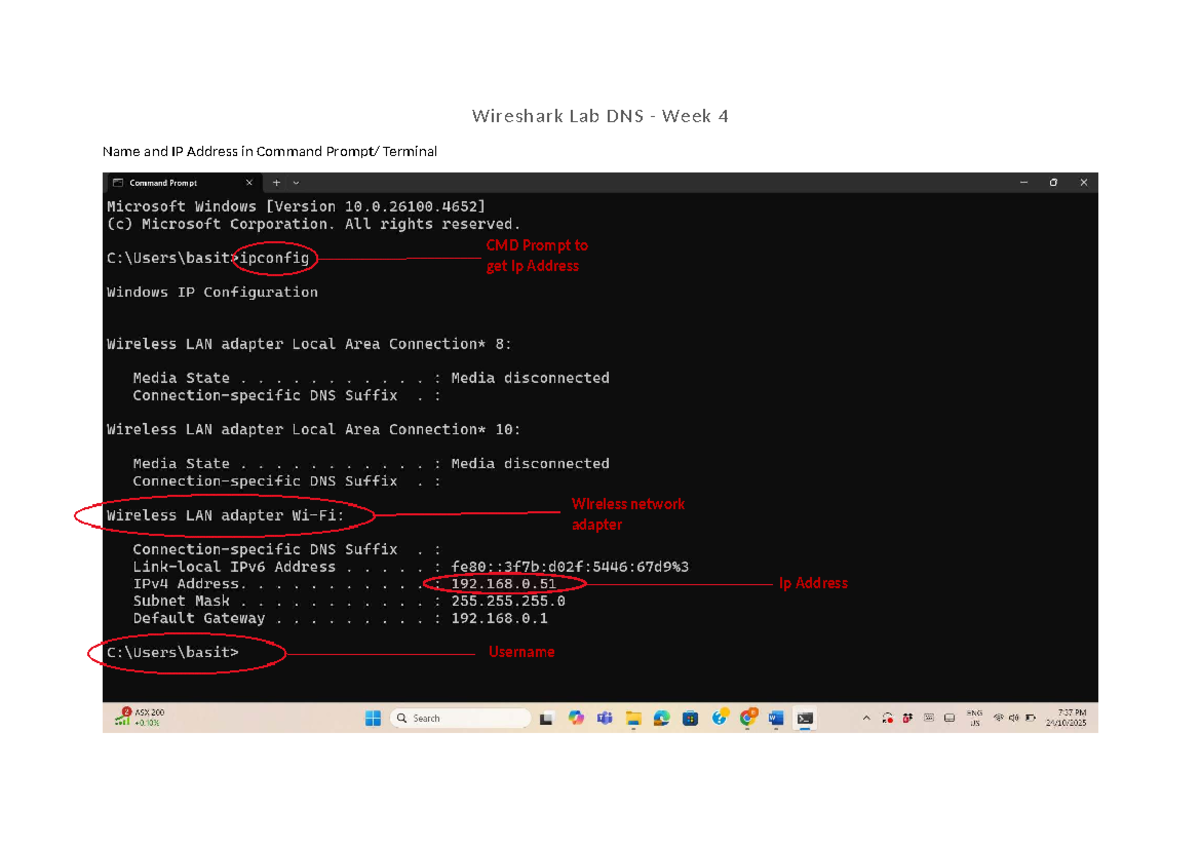
Task: Click the 'Windows IP Configuration' line
Action: (212, 292)
